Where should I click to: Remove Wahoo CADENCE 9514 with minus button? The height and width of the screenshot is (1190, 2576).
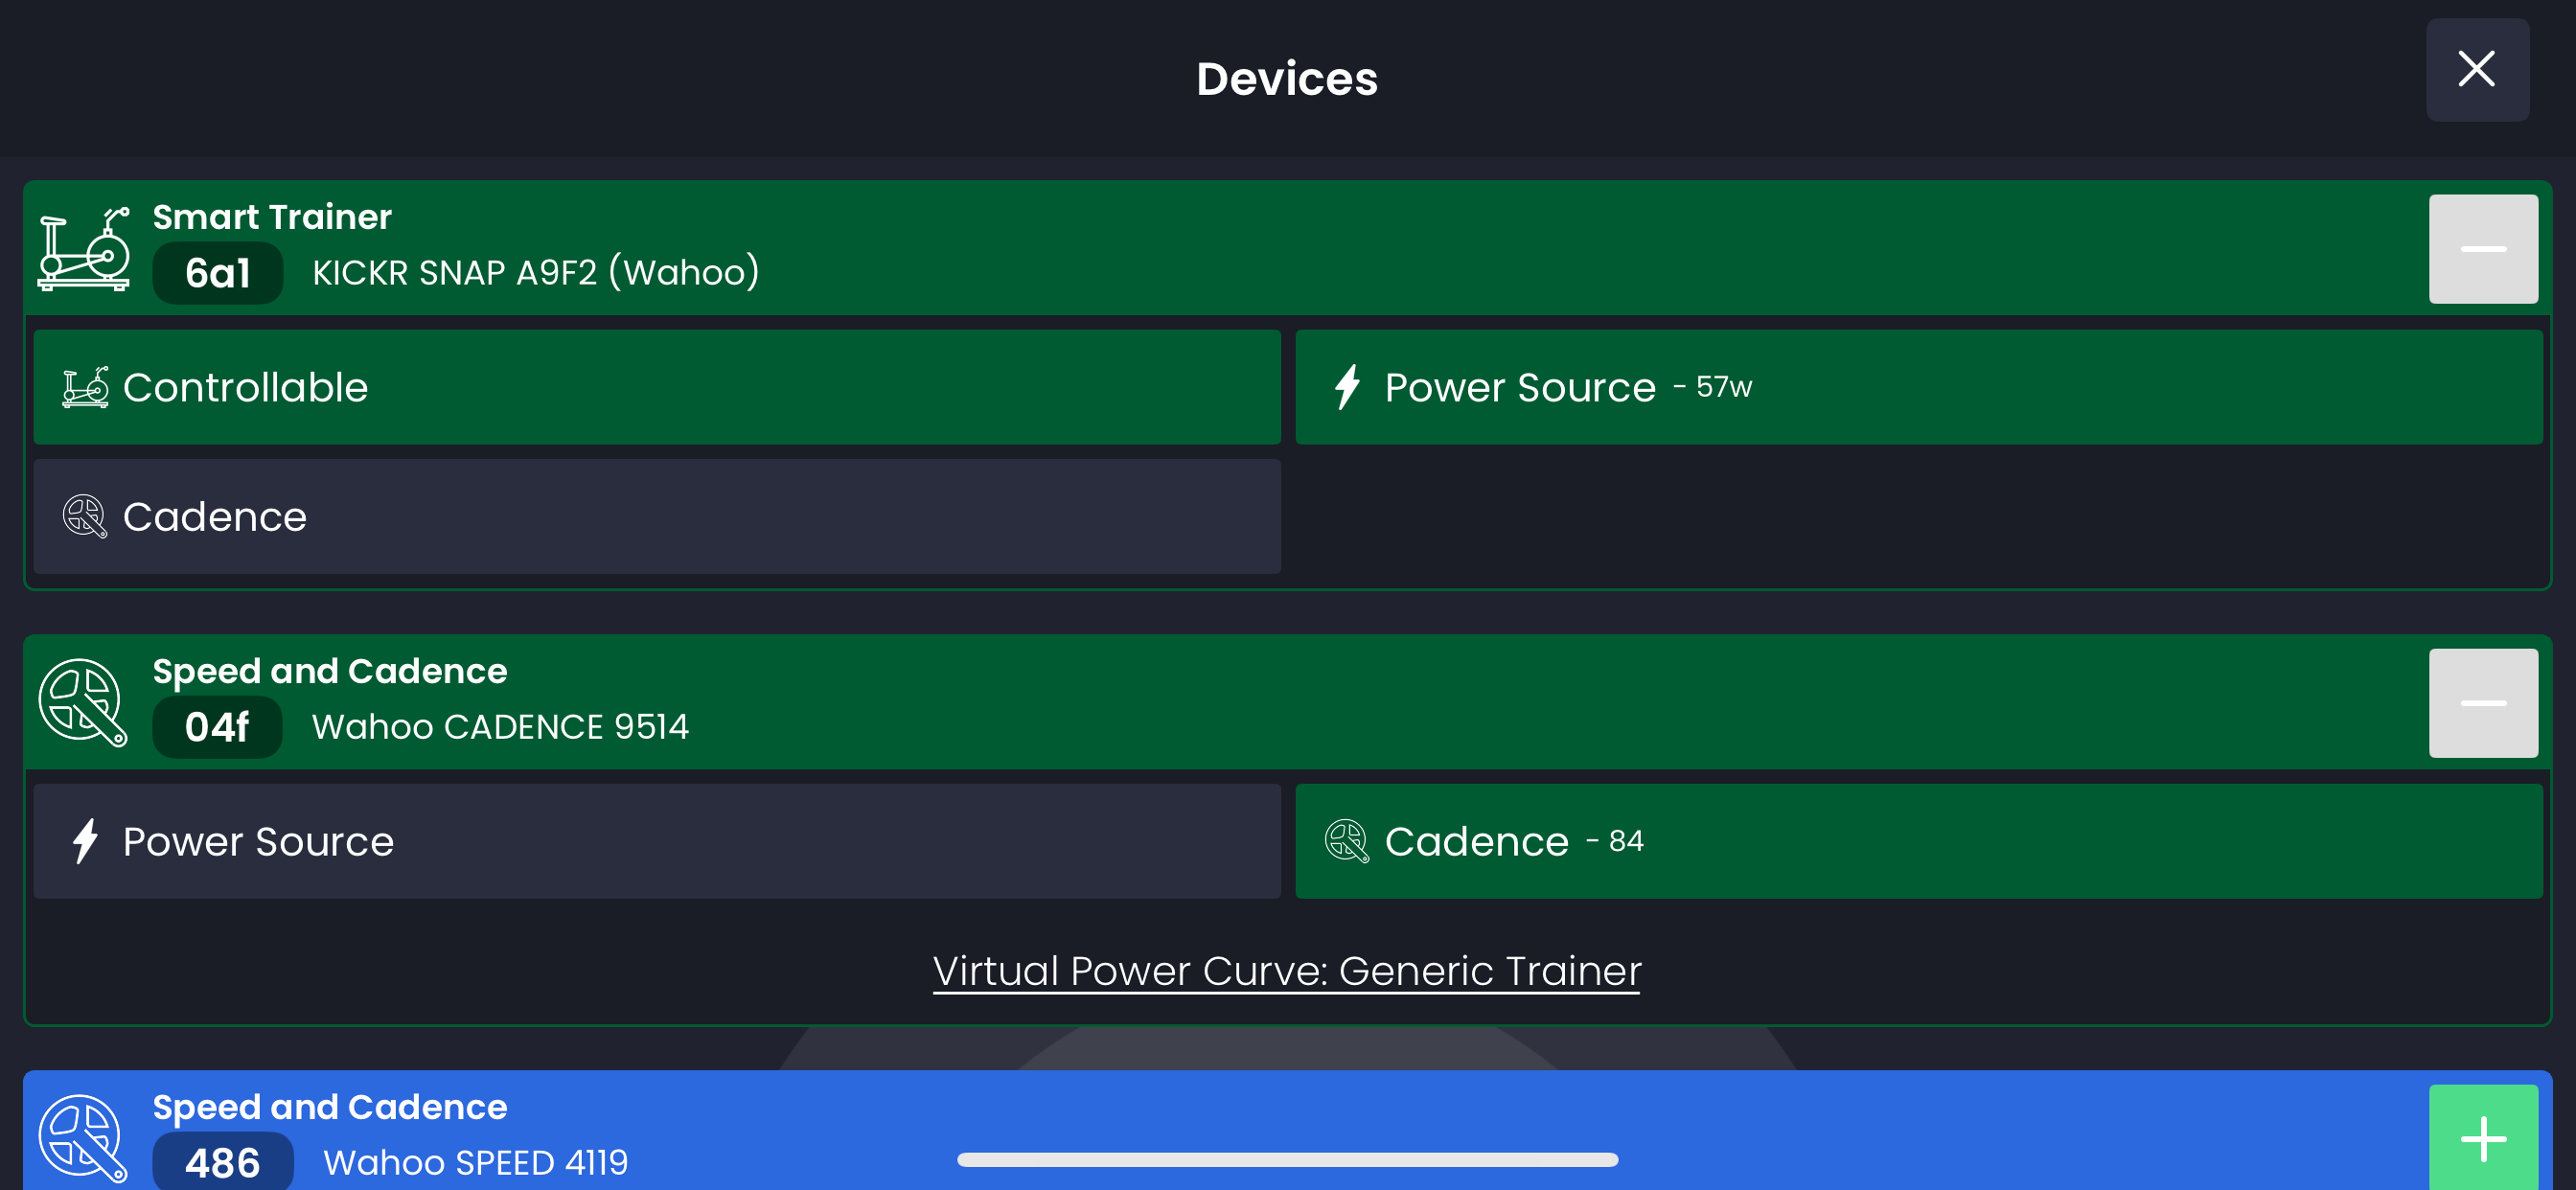pyautogui.click(x=2482, y=703)
